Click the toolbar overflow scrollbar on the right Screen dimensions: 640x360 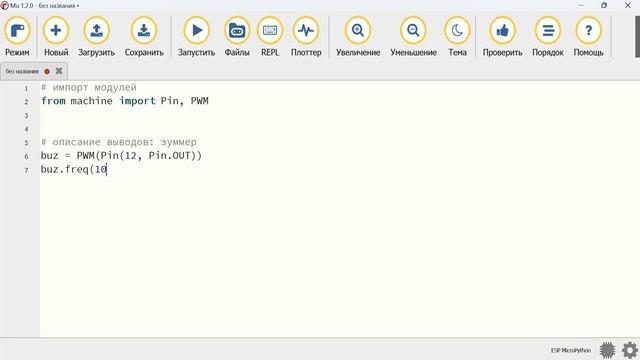coord(637,37)
